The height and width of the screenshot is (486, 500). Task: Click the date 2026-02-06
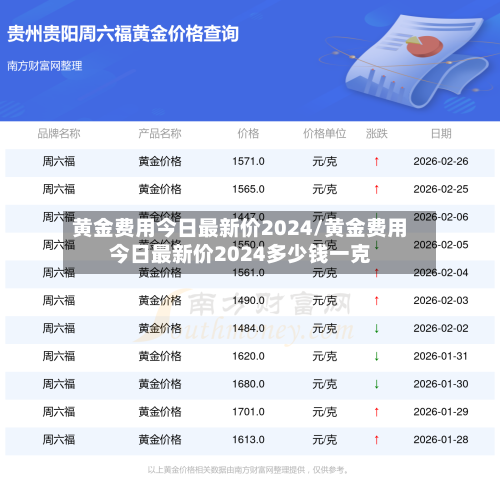(441, 217)
